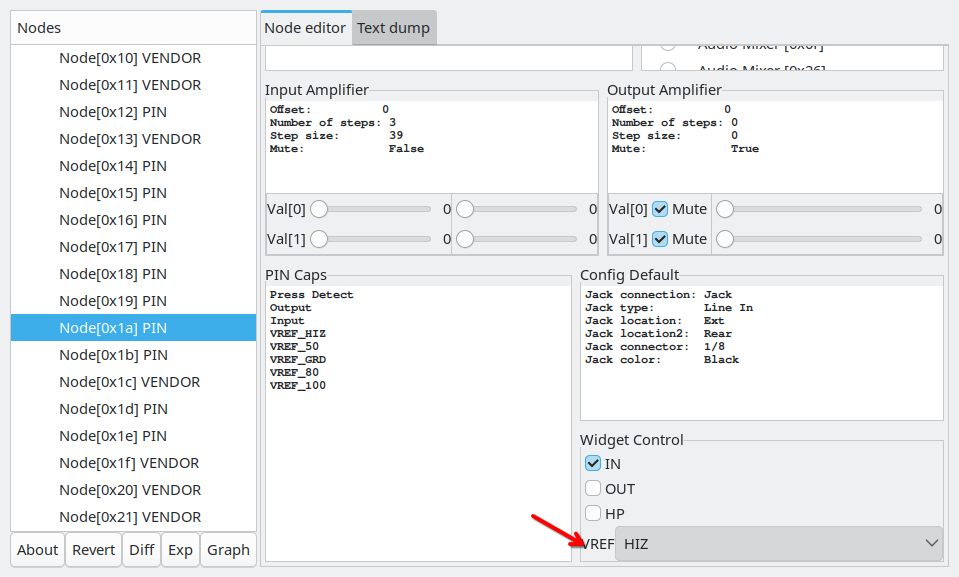Select Node[0x18] PIN row
This screenshot has height=577, width=959.
point(133,274)
